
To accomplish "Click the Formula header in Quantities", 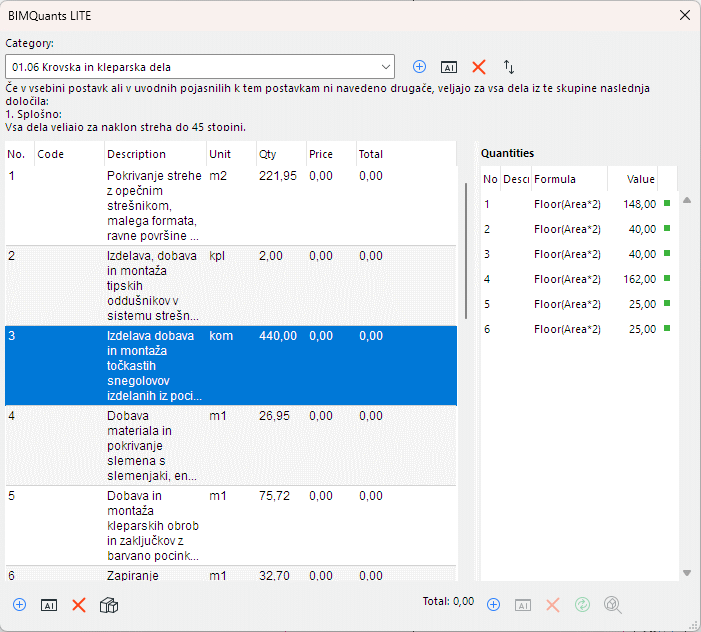I will (x=569, y=179).
